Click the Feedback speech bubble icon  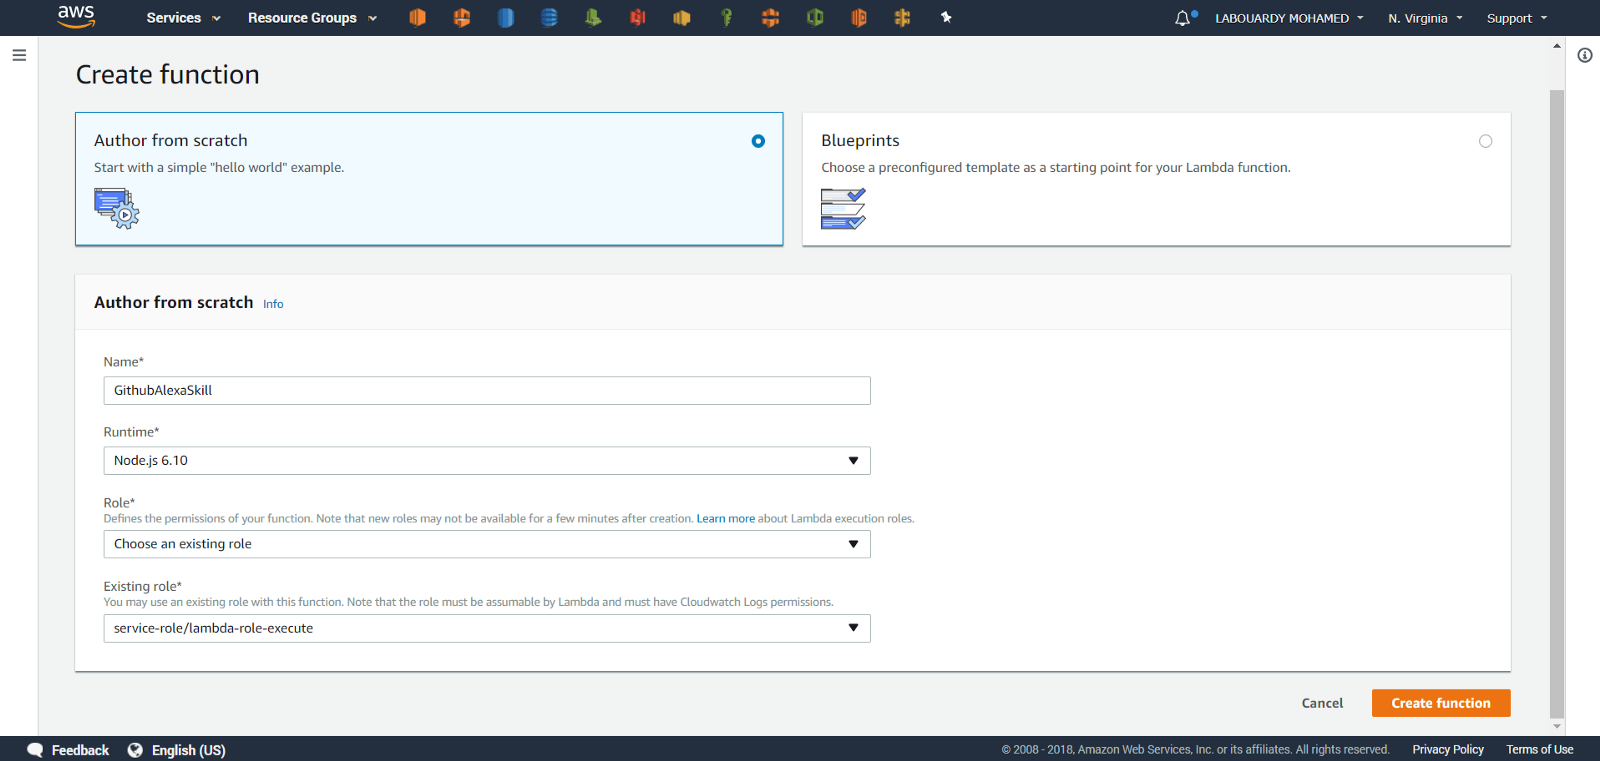35,750
